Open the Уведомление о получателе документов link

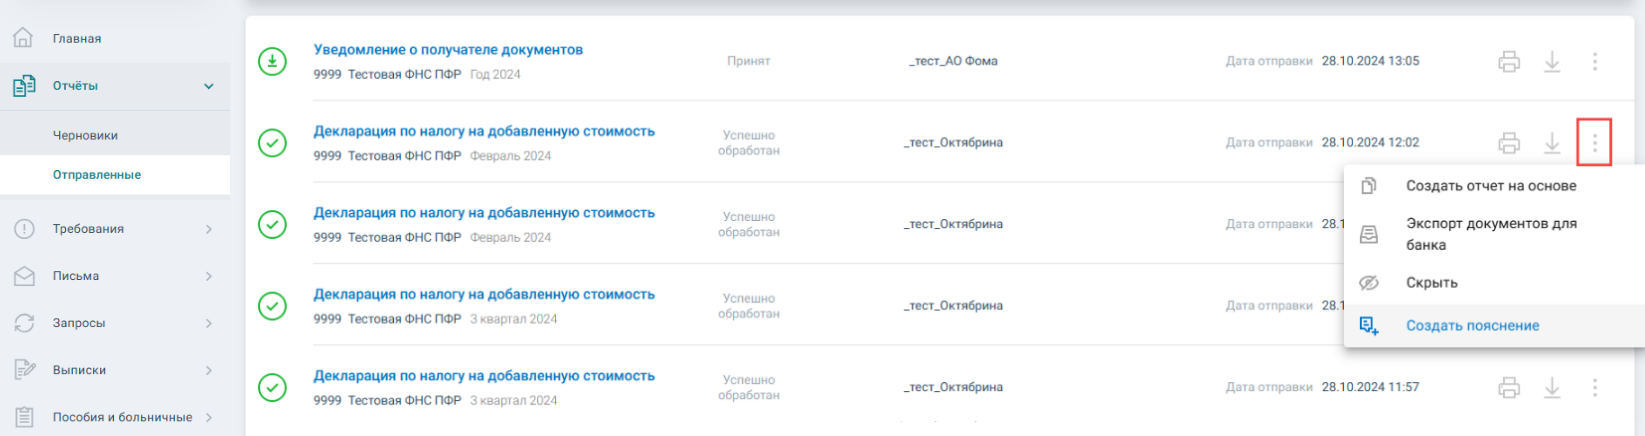(448, 50)
